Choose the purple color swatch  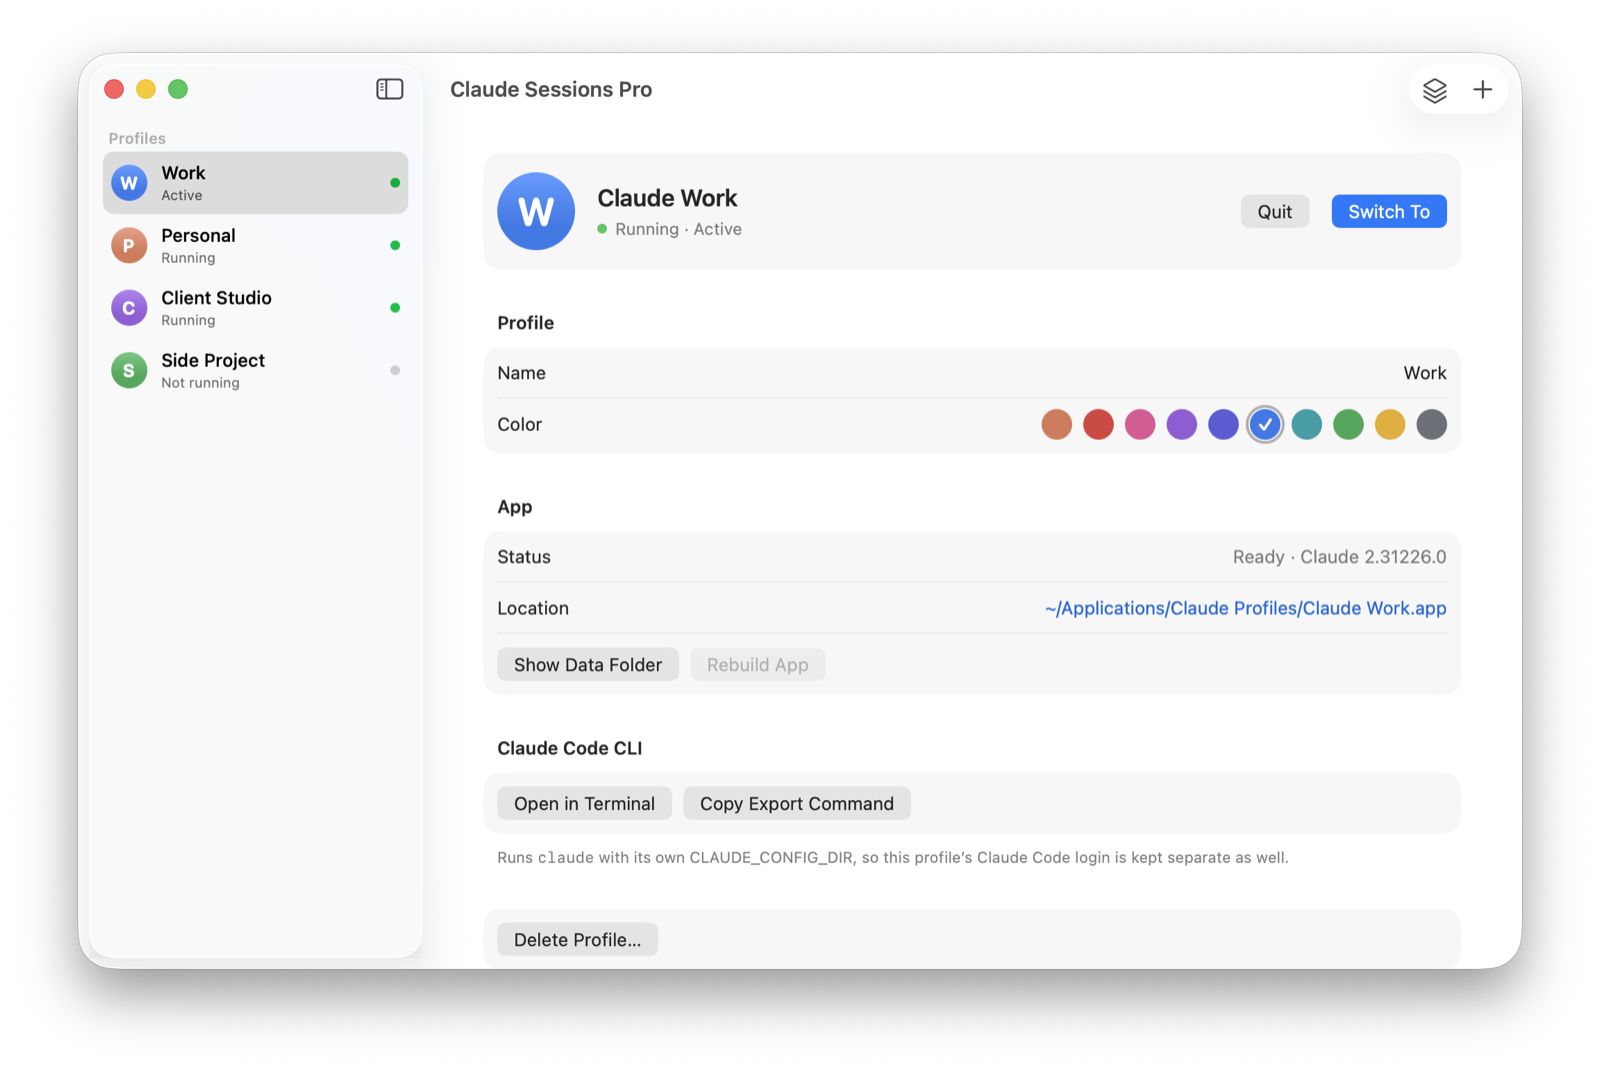point(1181,424)
